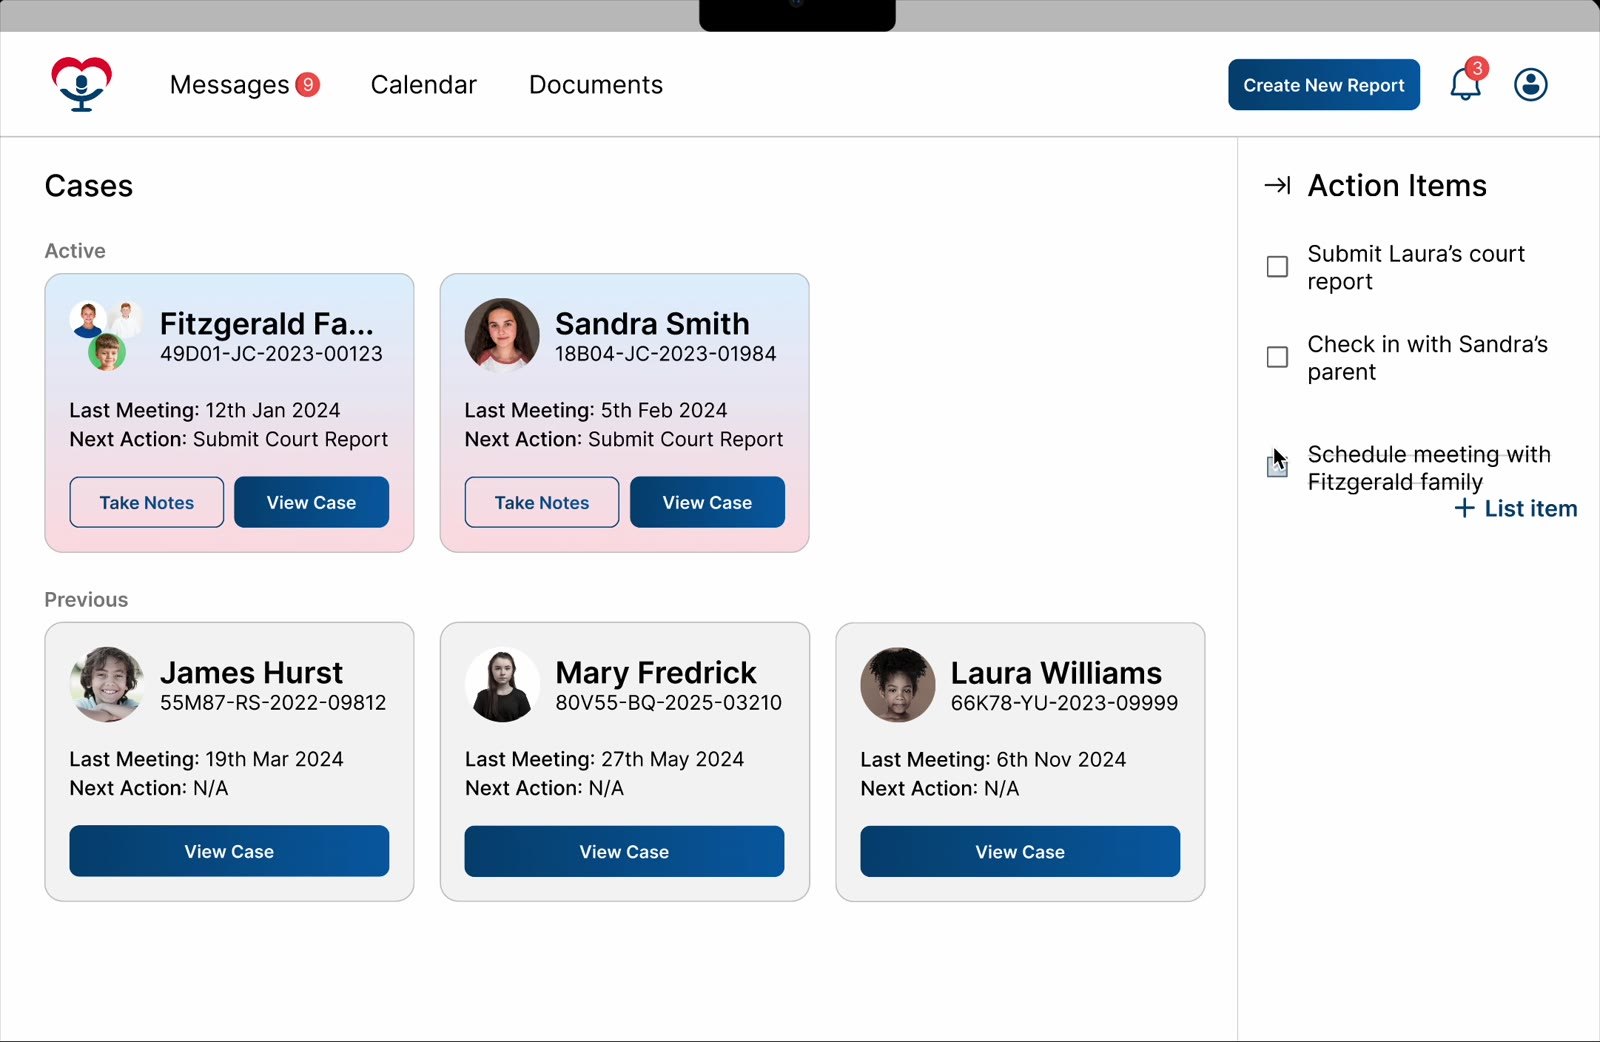Screen dimensions: 1600x1042
Task: Open the user profile icon
Action: tap(1530, 85)
